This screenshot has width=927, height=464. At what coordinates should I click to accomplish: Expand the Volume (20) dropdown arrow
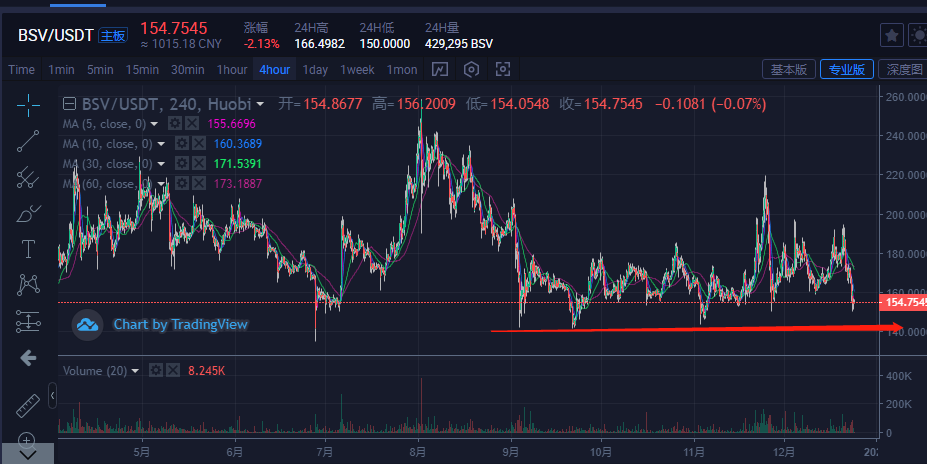click(x=135, y=371)
